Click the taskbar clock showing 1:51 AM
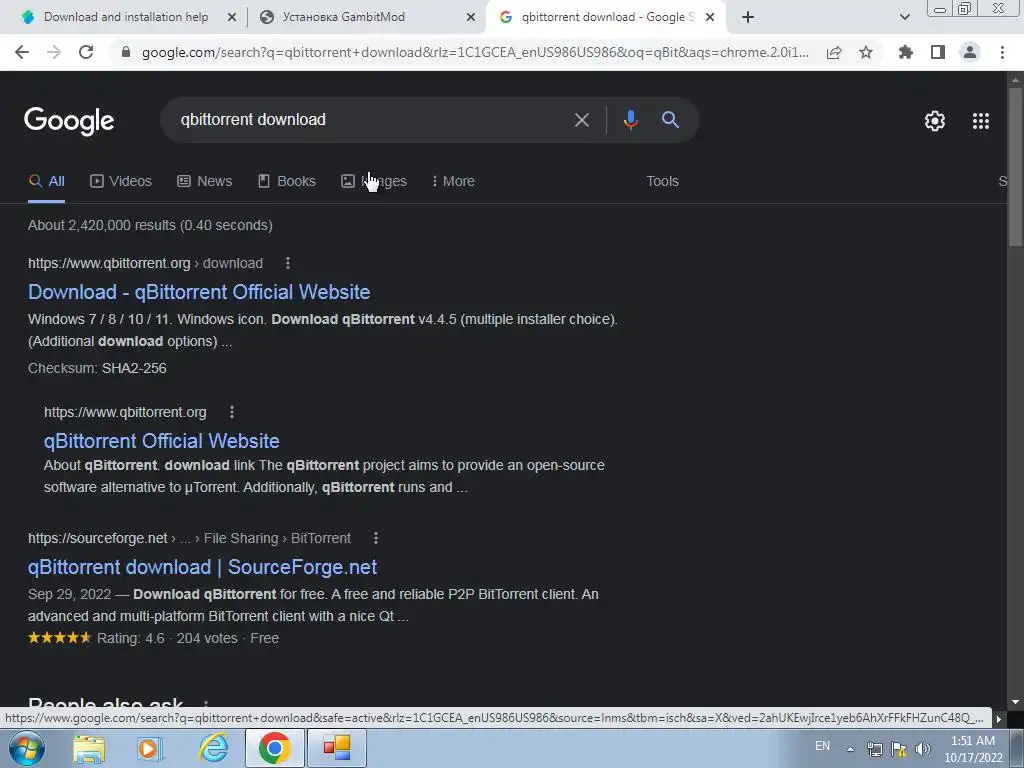The image size is (1024, 768). [x=973, y=749]
